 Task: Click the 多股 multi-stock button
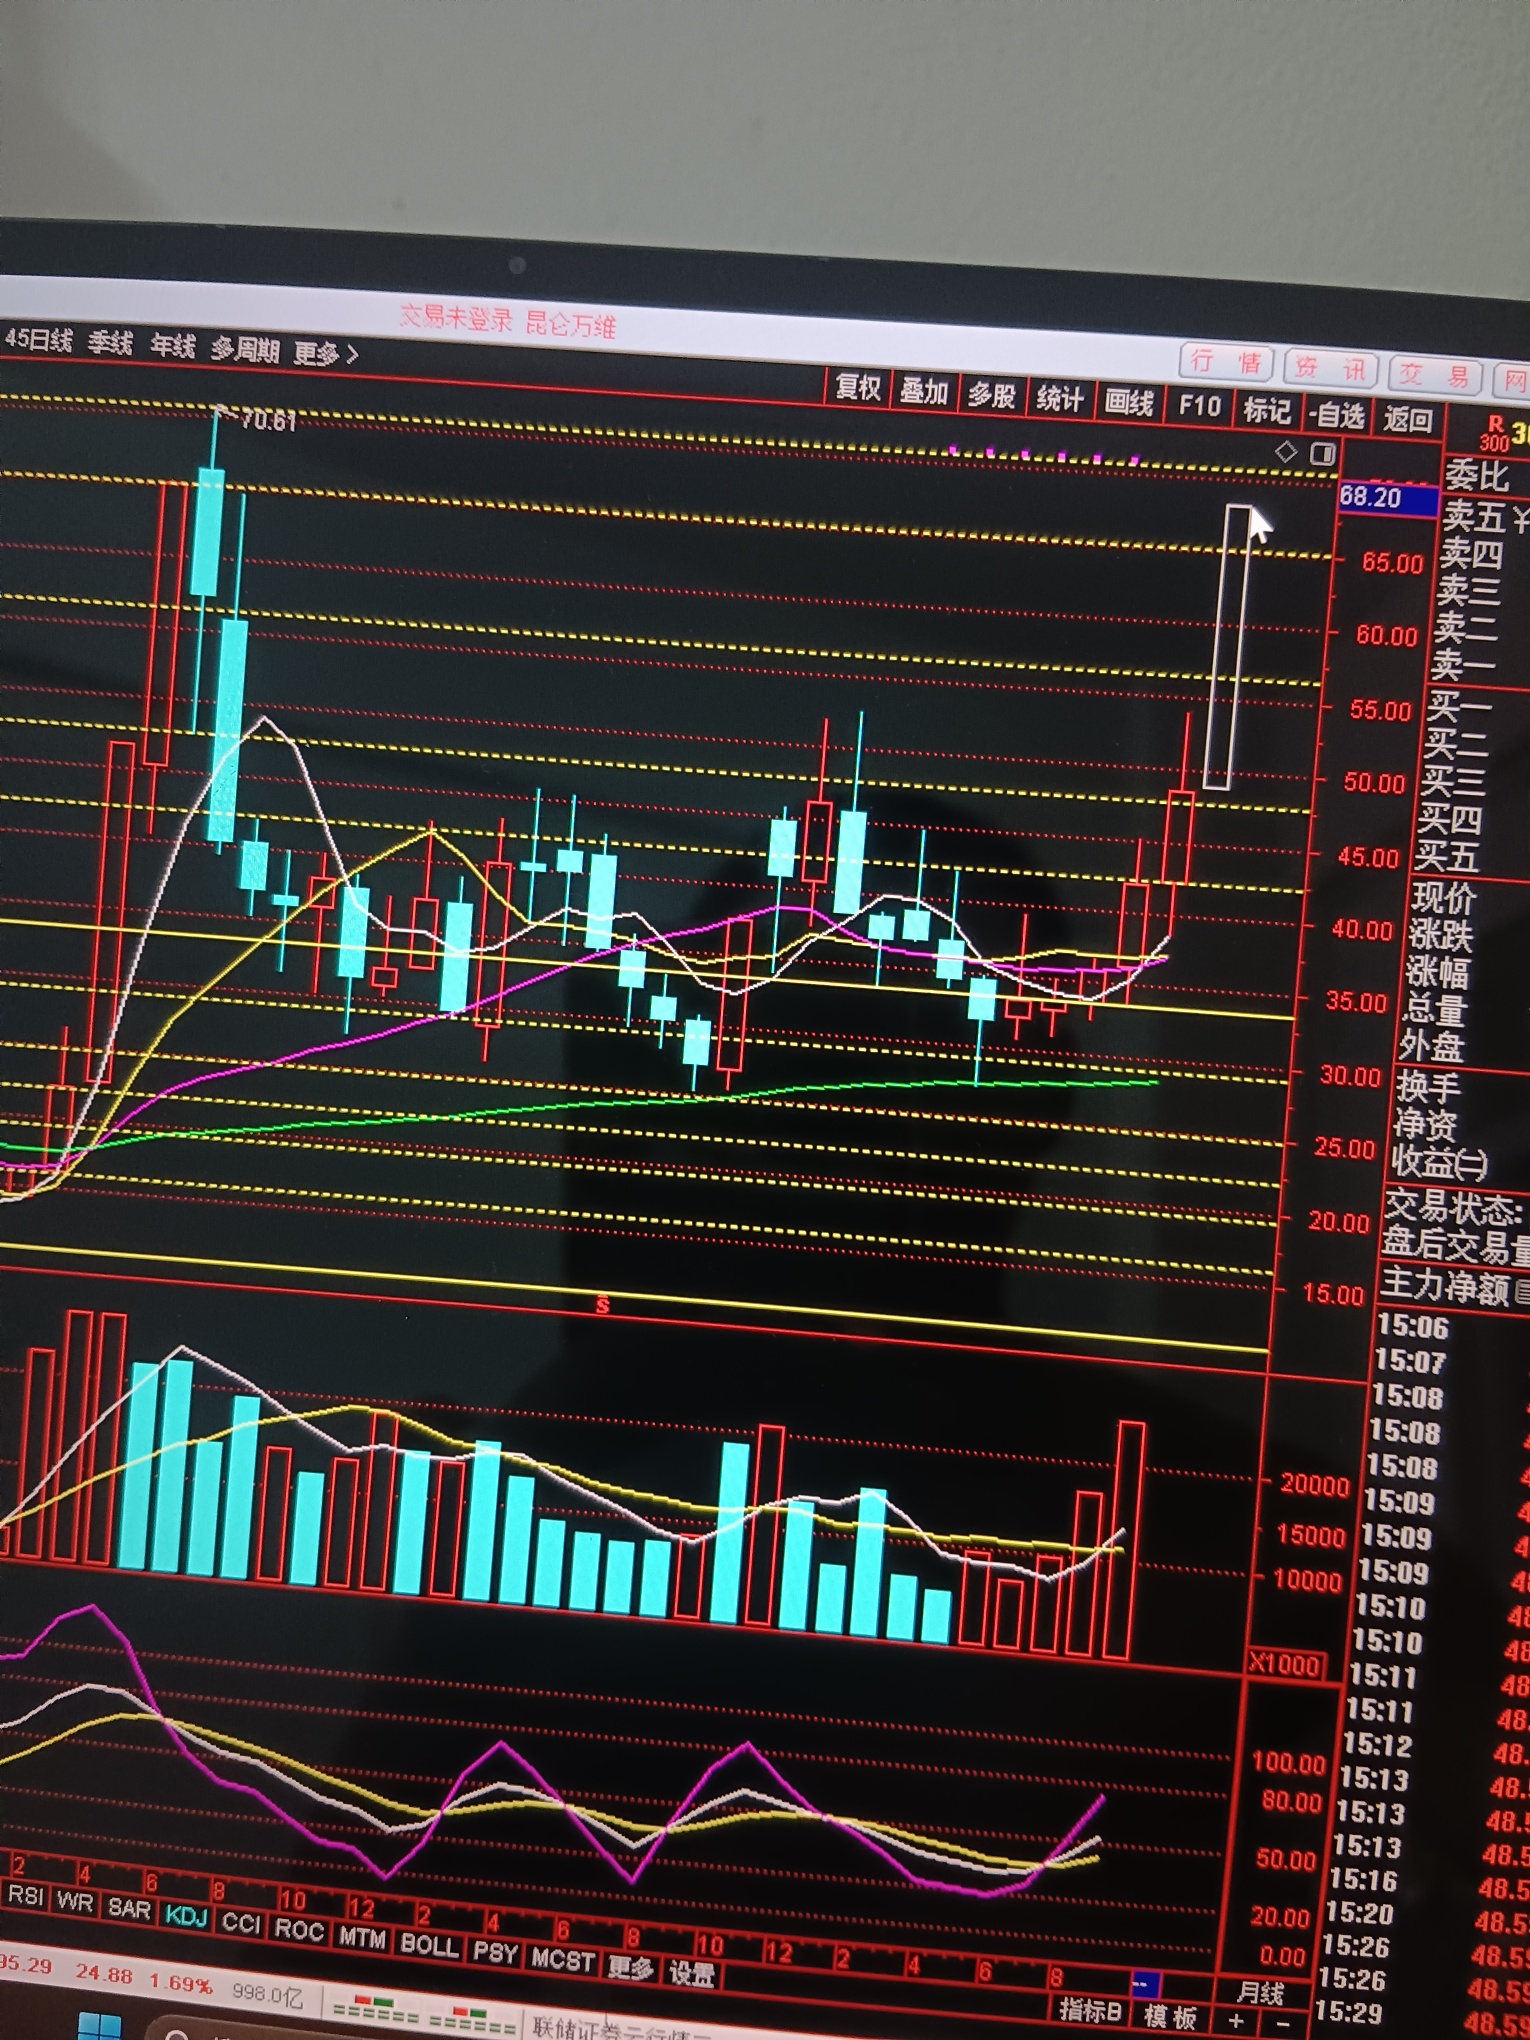991,394
